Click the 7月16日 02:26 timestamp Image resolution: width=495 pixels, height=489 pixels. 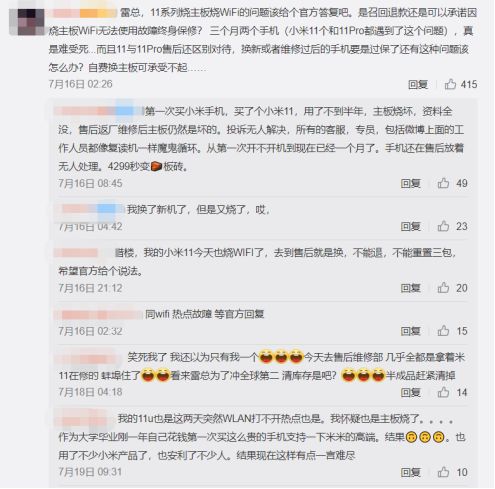pyautogui.click(x=80, y=84)
